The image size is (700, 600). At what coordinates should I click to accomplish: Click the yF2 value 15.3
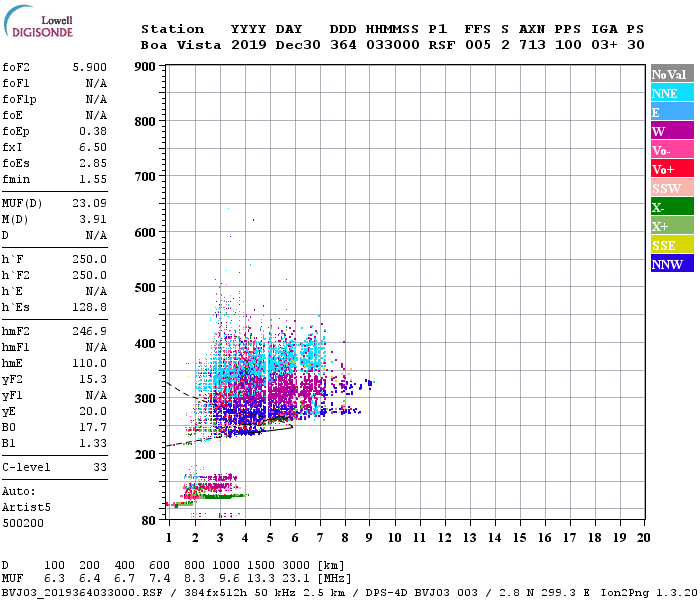coord(93,379)
